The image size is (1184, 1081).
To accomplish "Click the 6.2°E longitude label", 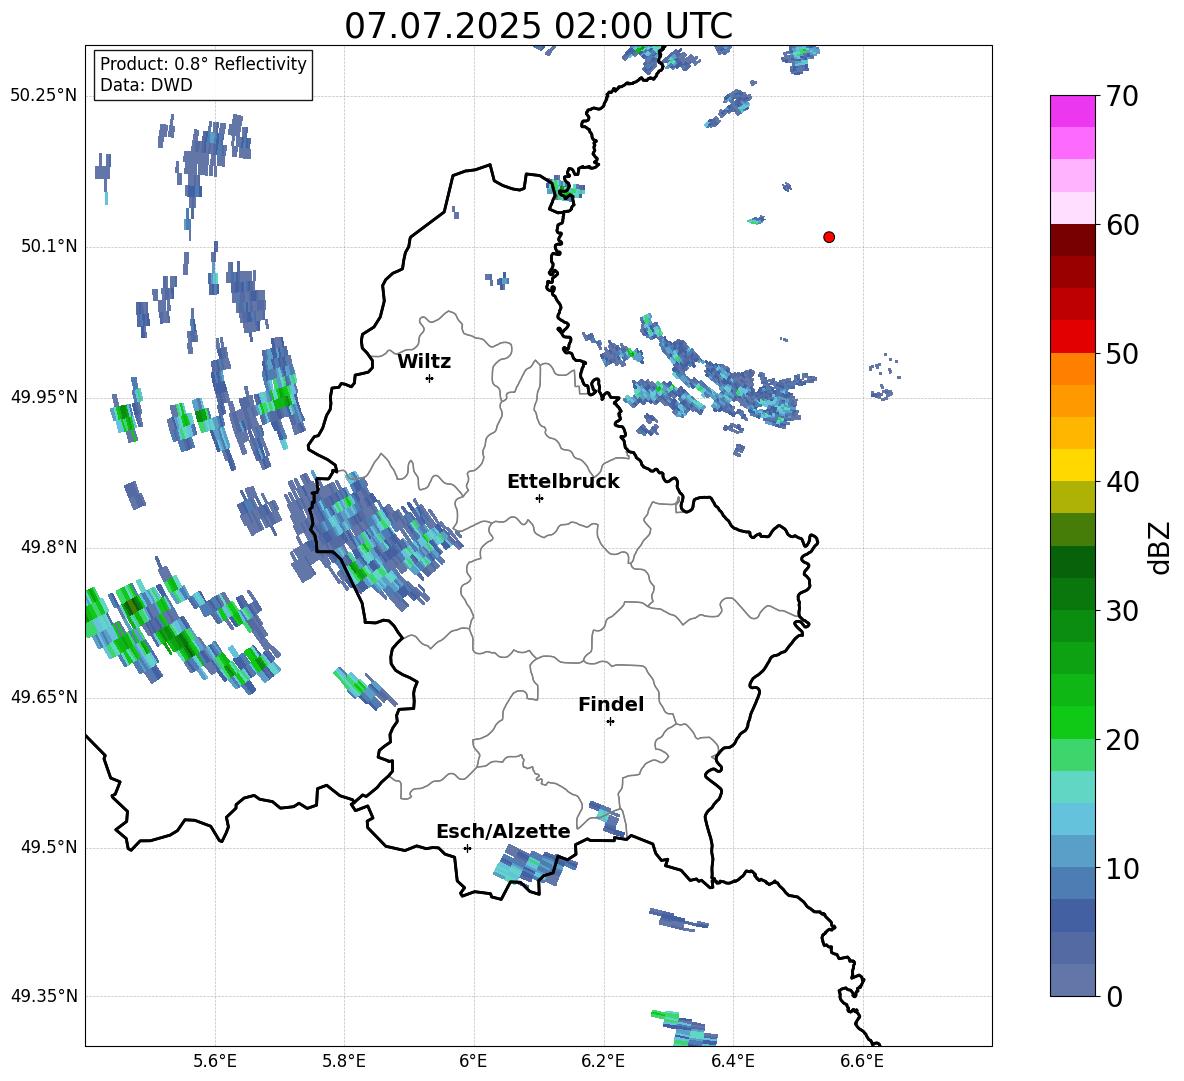I will pyautogui.click(x=603, y=1061).
